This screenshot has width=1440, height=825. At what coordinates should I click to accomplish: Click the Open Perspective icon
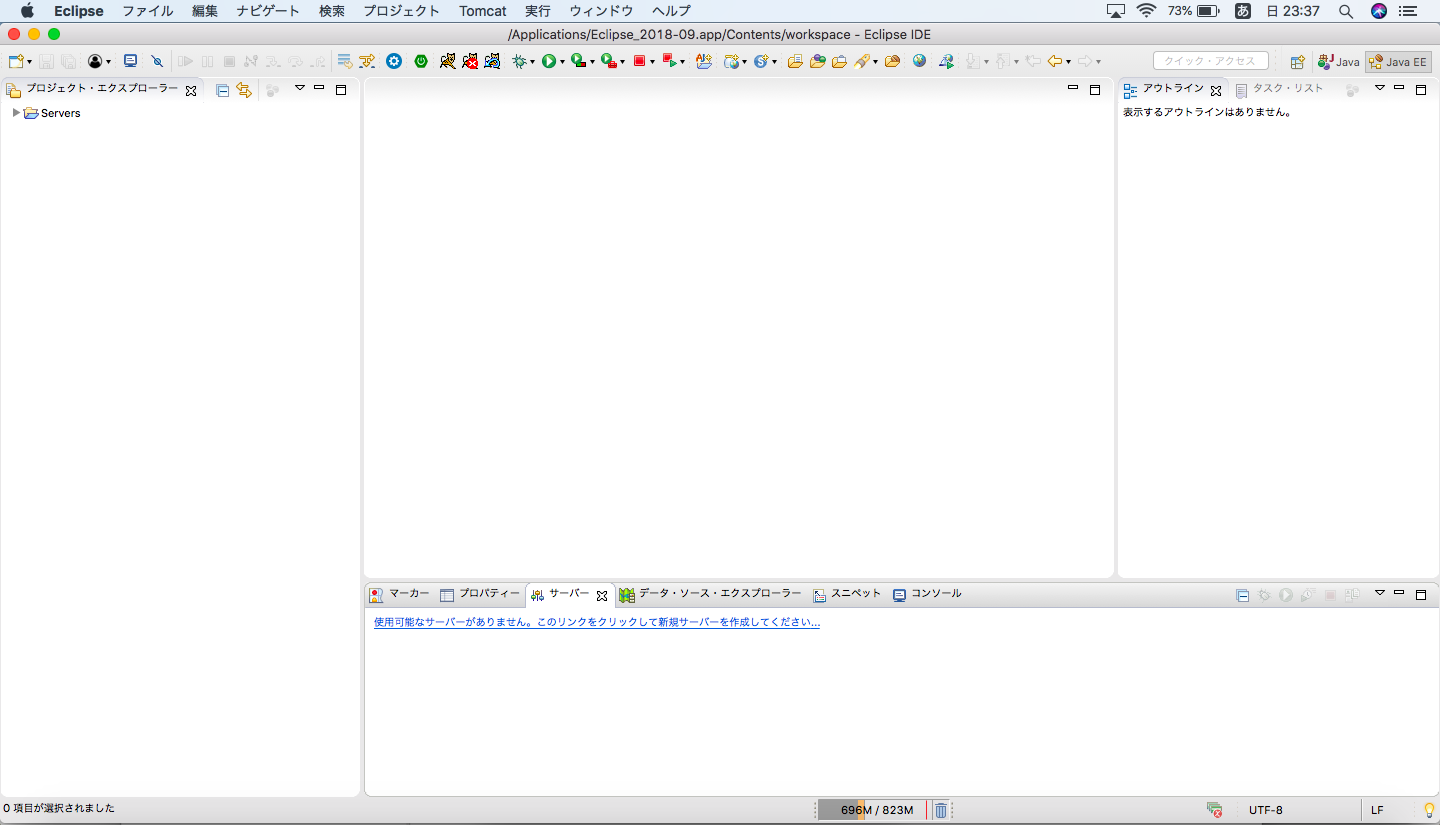[1297, 62]
